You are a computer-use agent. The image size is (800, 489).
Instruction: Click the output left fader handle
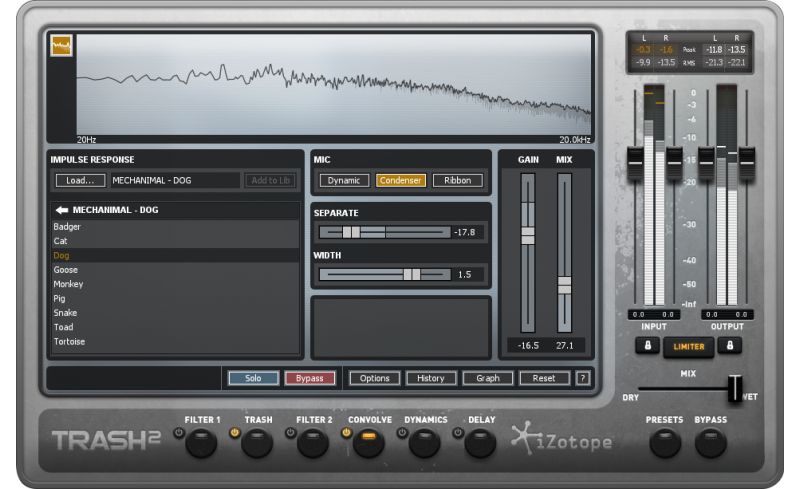707,163
